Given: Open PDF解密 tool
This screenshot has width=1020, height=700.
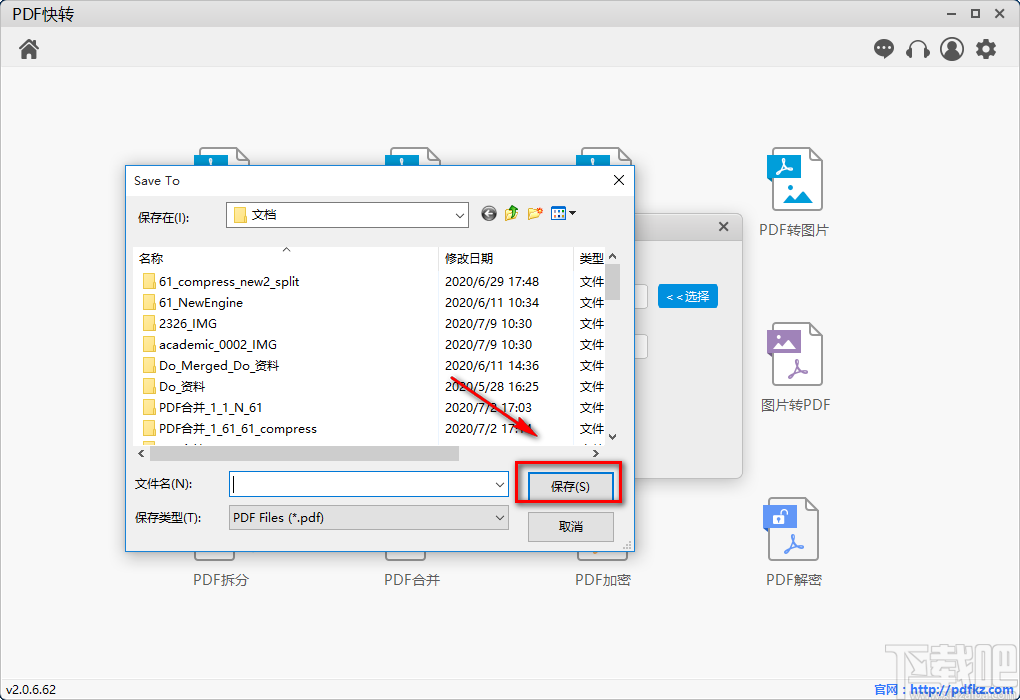Looking at the screenshot, I should (x=794, y=542).
